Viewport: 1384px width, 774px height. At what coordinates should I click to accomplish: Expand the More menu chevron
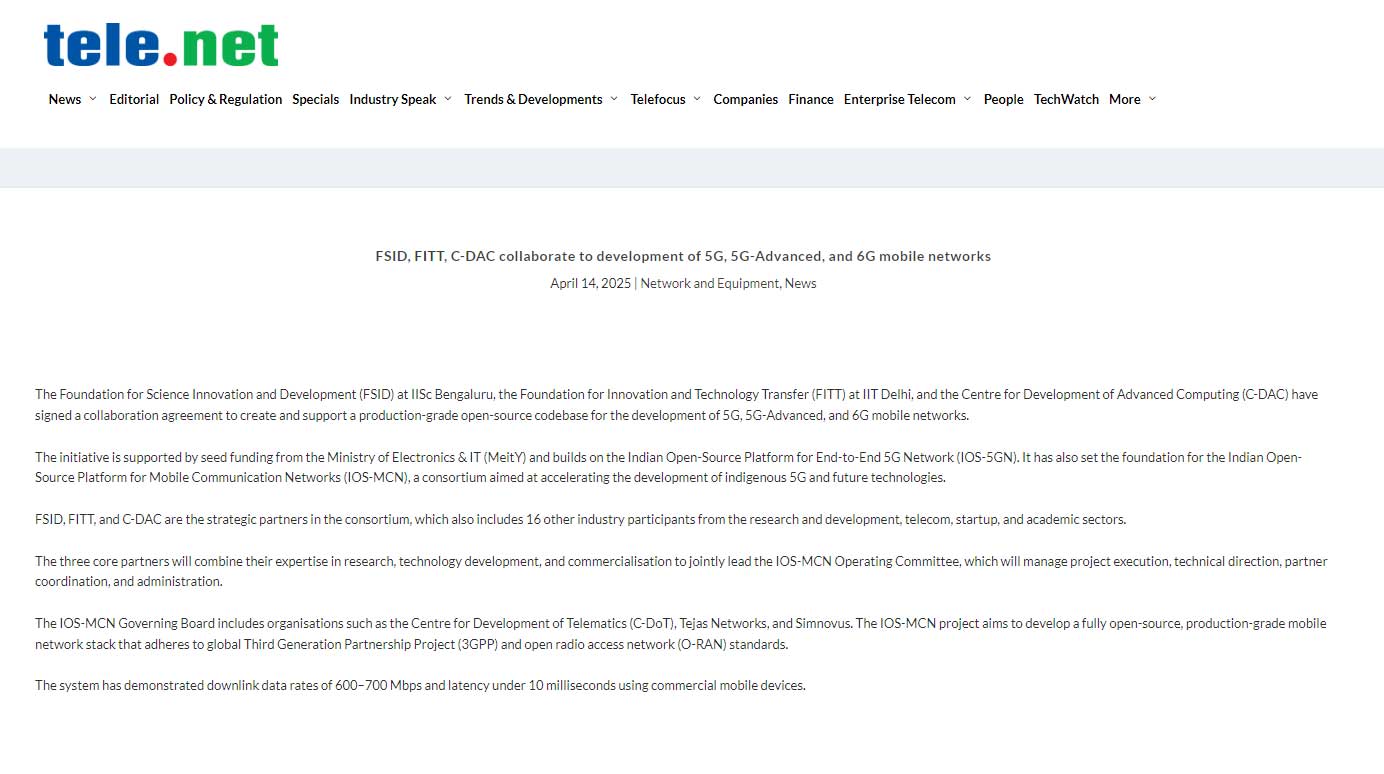[x=1152, y=99]
